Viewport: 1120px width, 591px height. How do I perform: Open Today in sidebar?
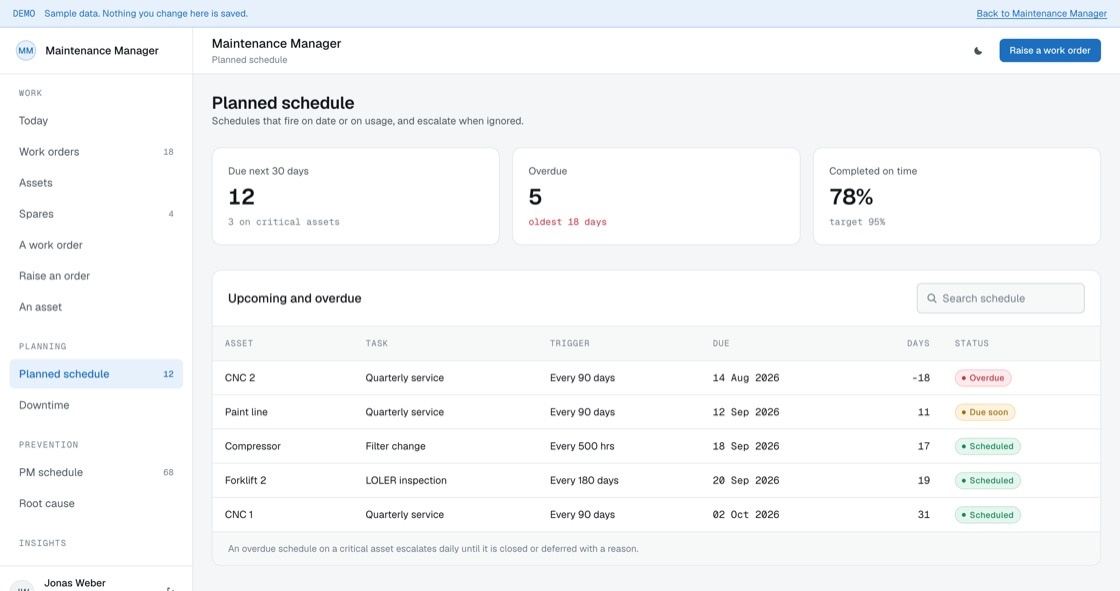tap(96, 121)
